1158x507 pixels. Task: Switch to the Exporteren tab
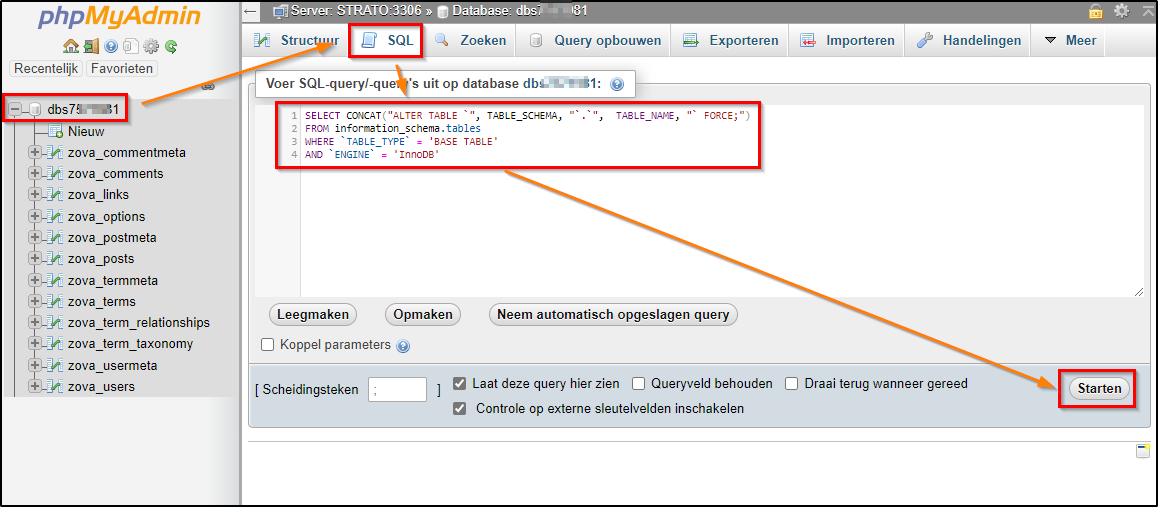pos(730,41)
